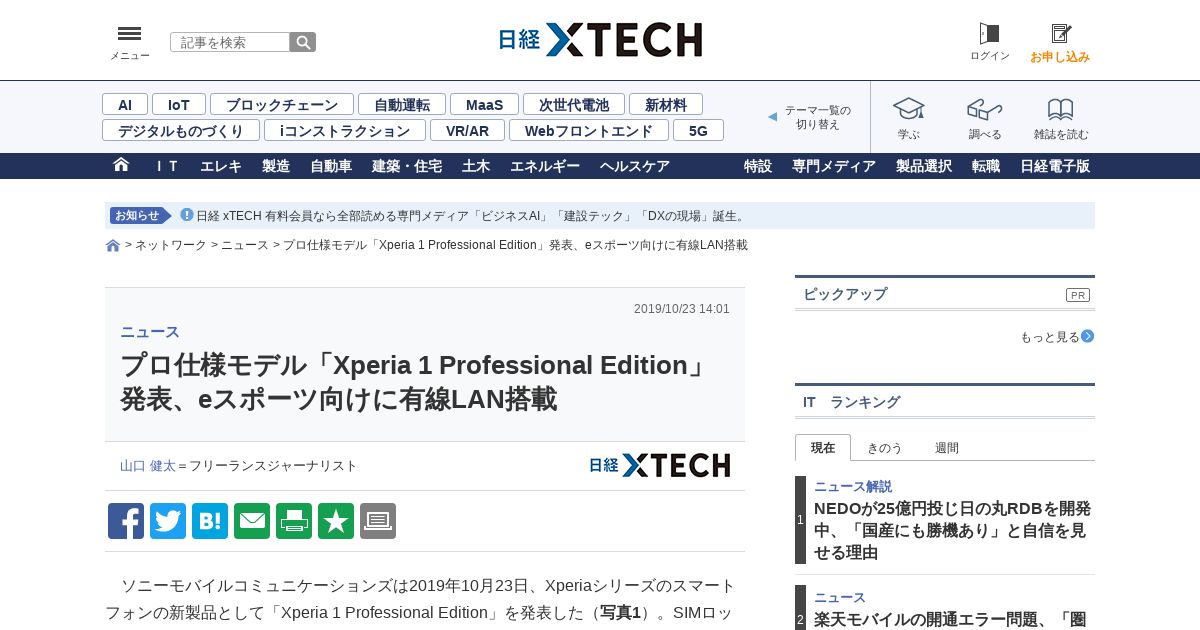Click the 調べる glasses icon
The image size is (1200, 630).
pyautogui.click(x=985, y=108)
